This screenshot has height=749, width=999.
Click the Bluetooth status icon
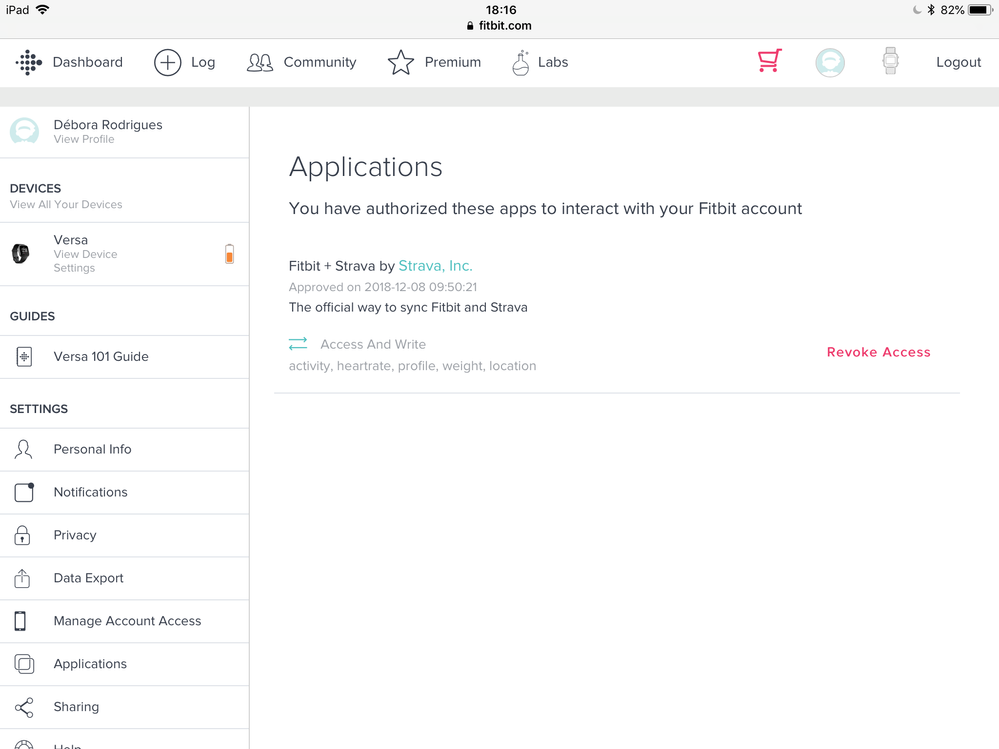click(931, 10)
